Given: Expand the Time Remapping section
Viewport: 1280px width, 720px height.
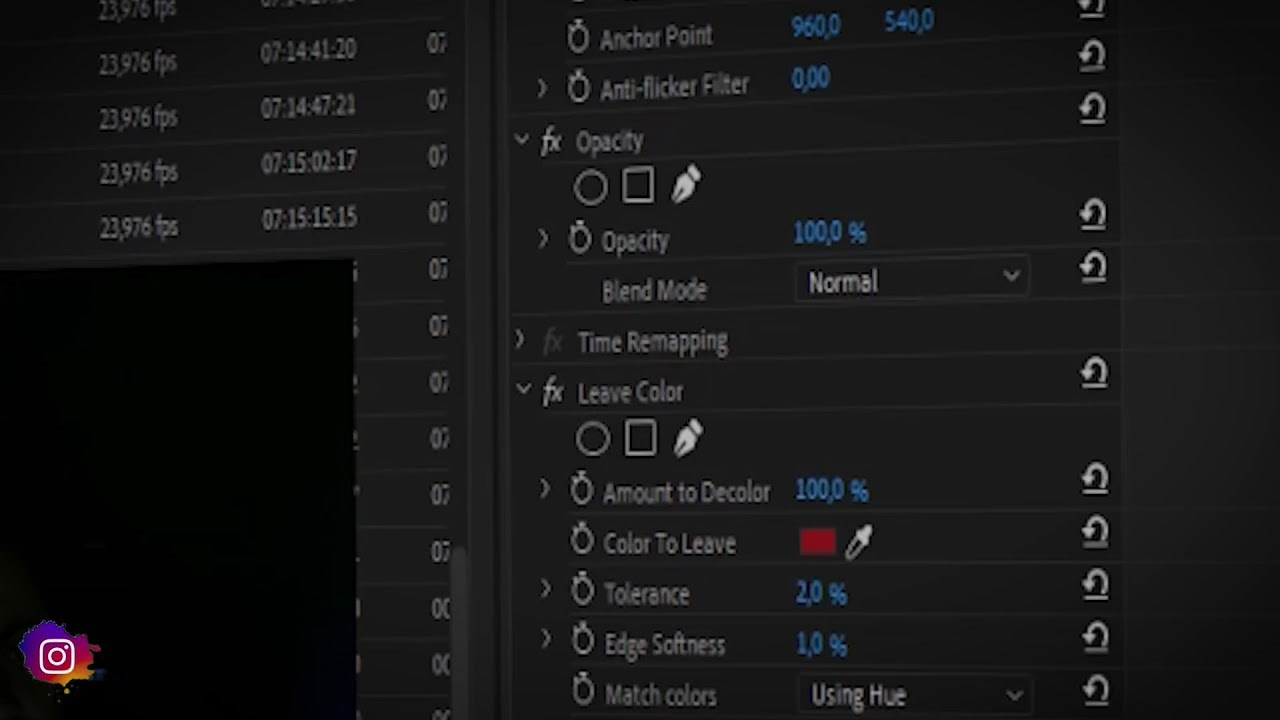Looking at the screenshot, I should (x=519, y=340).
